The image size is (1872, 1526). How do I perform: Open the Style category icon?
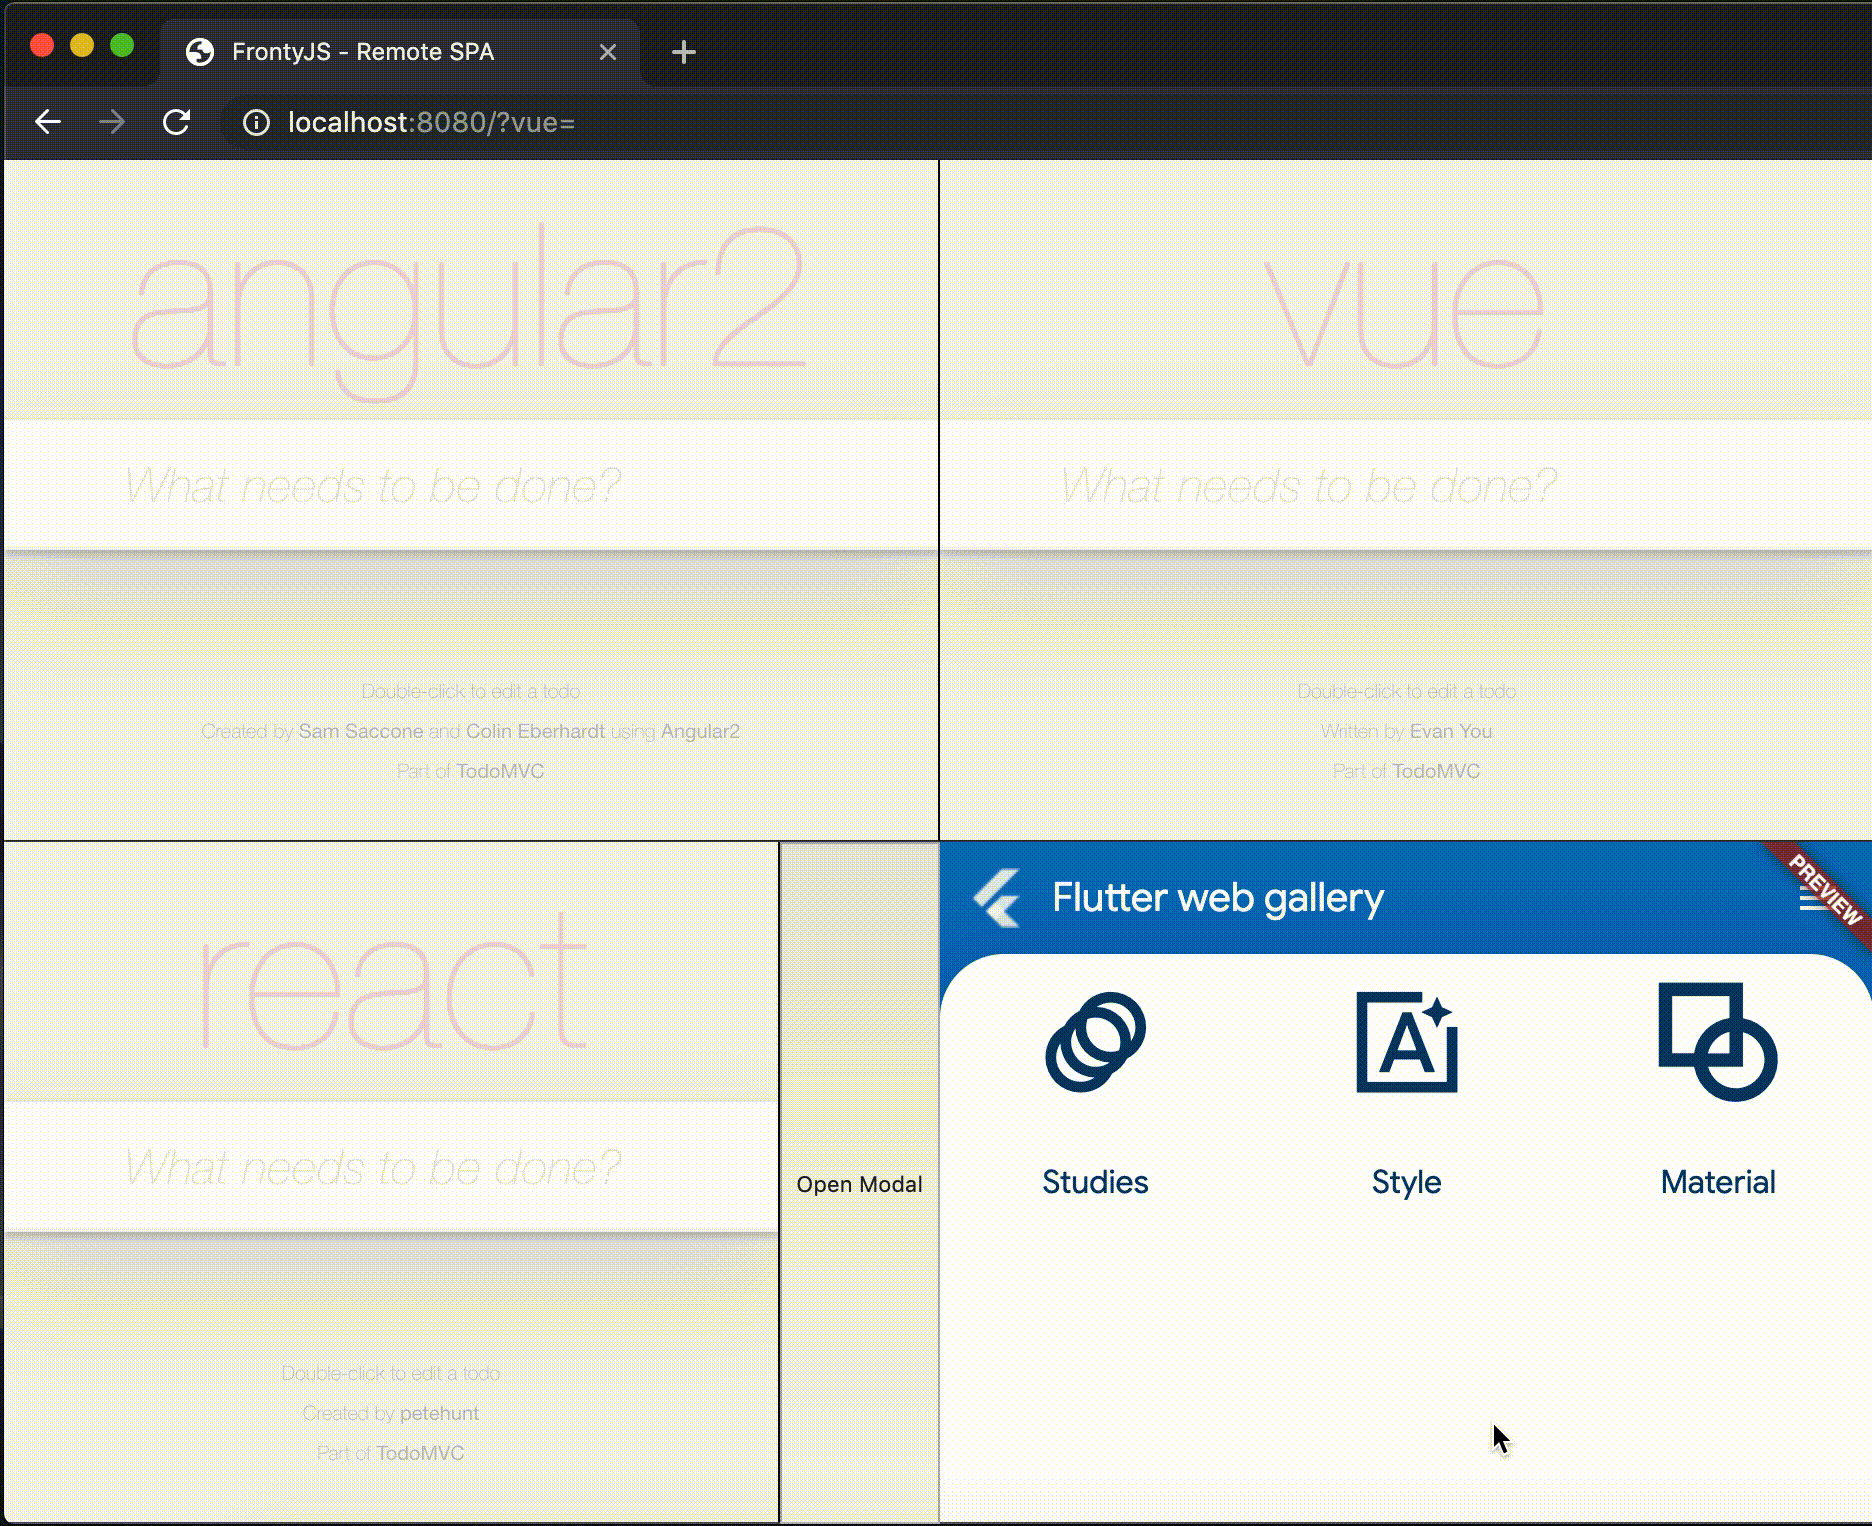coord(1407,1042)
